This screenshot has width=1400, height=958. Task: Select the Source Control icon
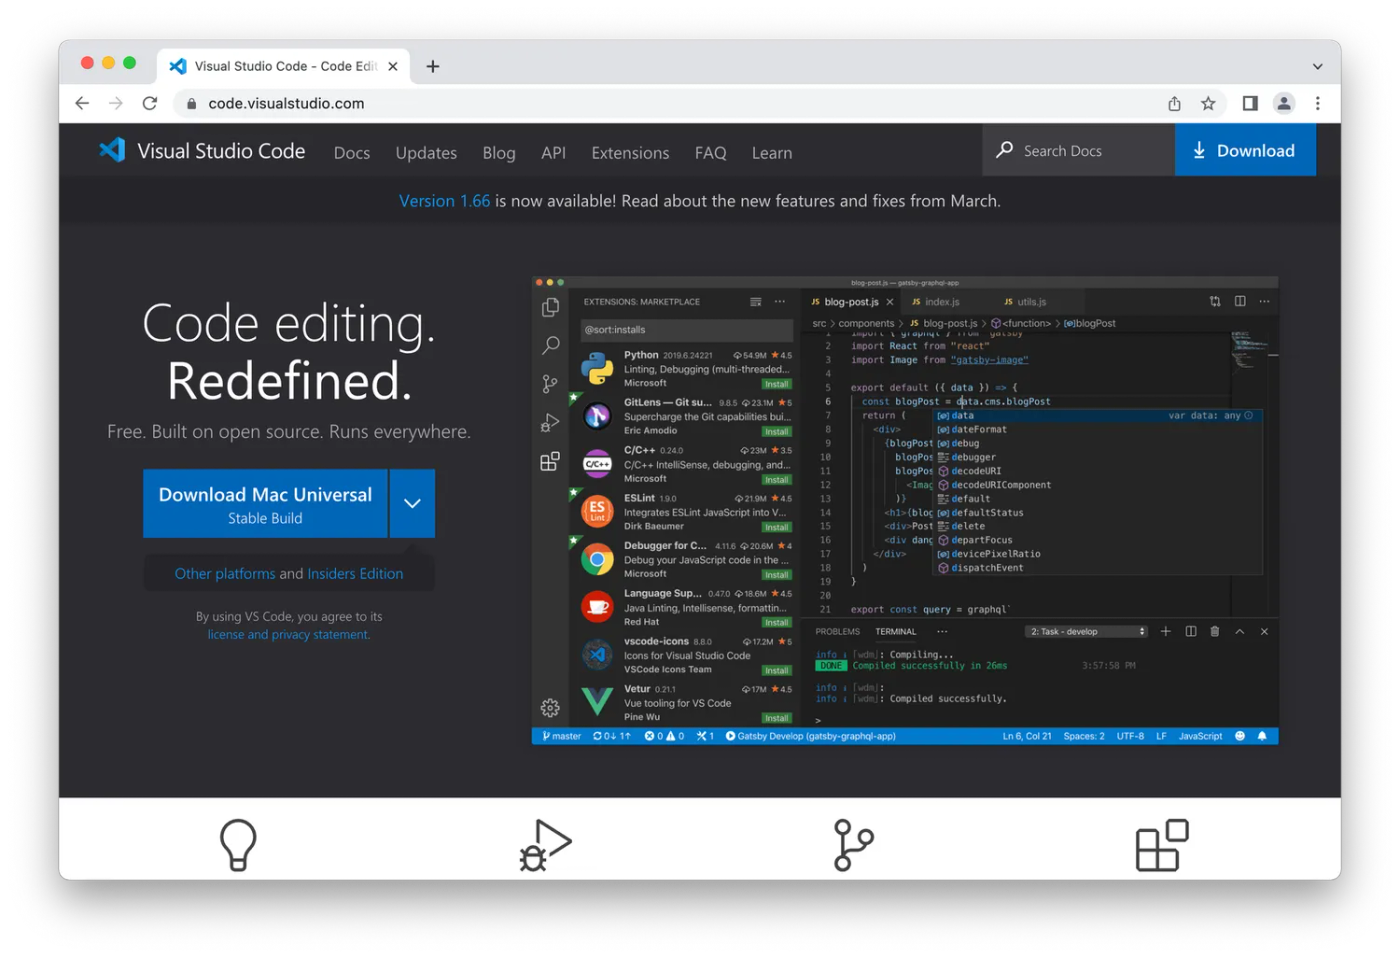(x=550, y=383)
